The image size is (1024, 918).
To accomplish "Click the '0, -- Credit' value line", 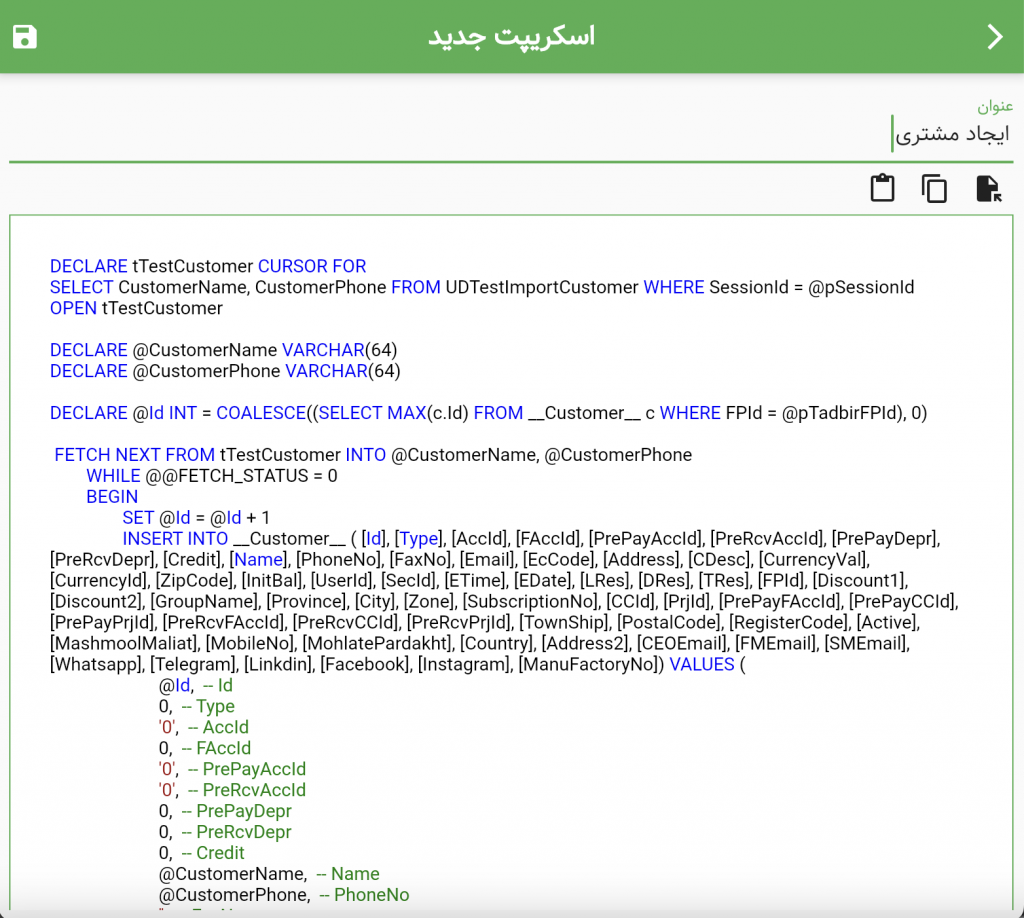I will (x=202, y=853).
